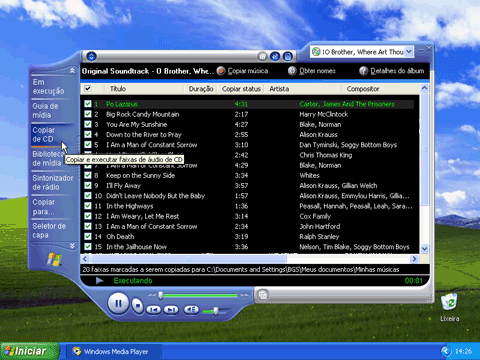This screenshot has height=360, width=480.
Task: Select track 12 I Am Weary, Let Me Rest
Action: coord(249,216)
